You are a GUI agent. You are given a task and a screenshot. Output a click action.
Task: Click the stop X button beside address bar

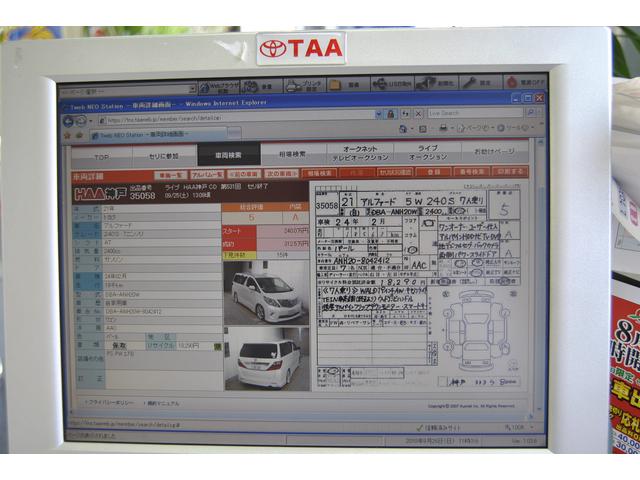[418, 113]
